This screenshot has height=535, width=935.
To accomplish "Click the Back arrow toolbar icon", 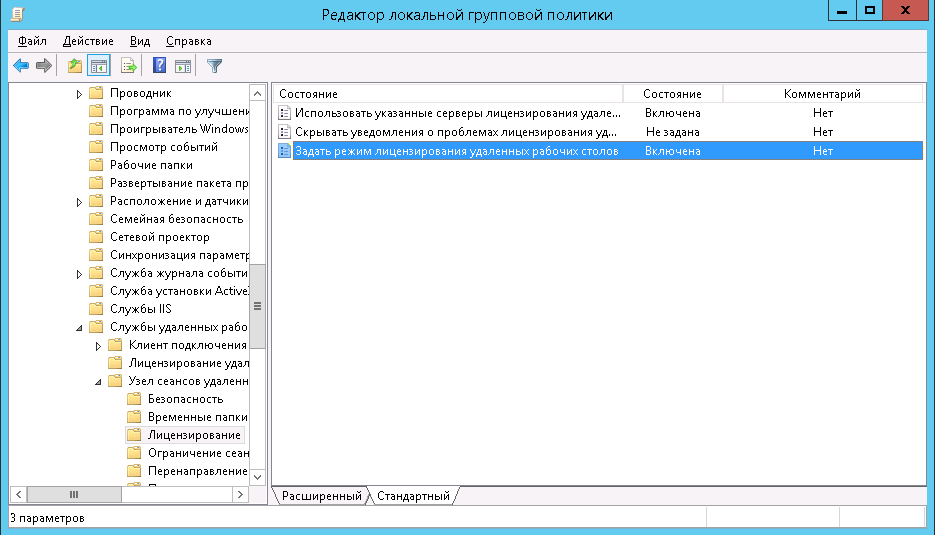I will tap(20, 66).
